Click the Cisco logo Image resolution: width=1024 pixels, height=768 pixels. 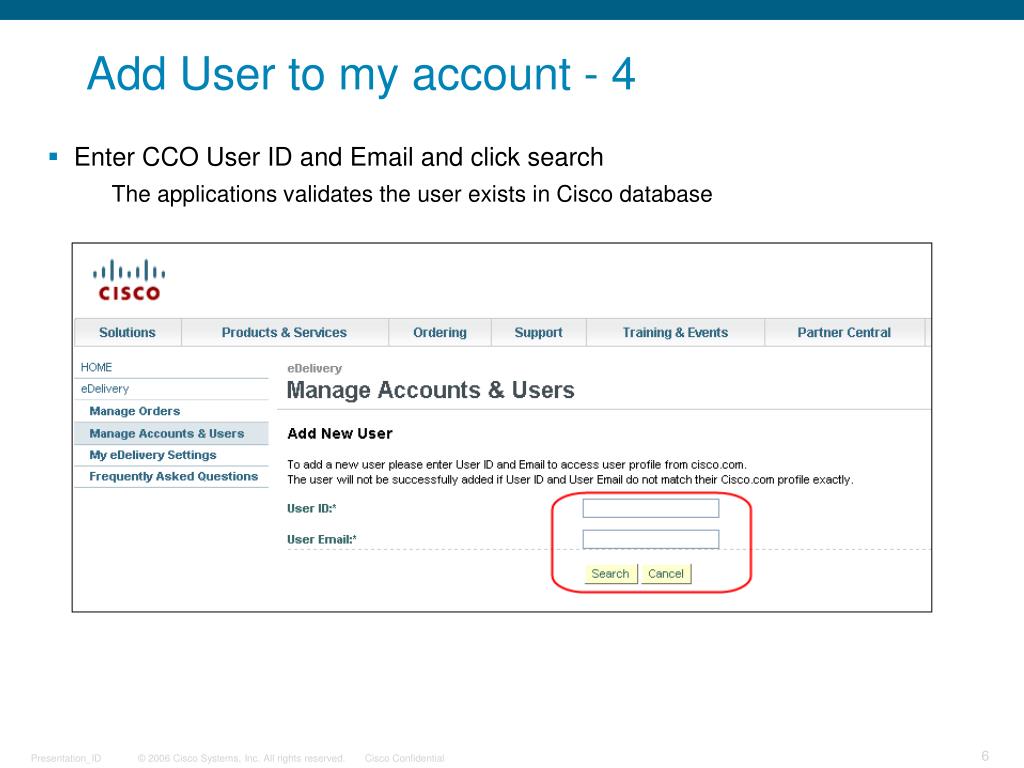point(129,280)
